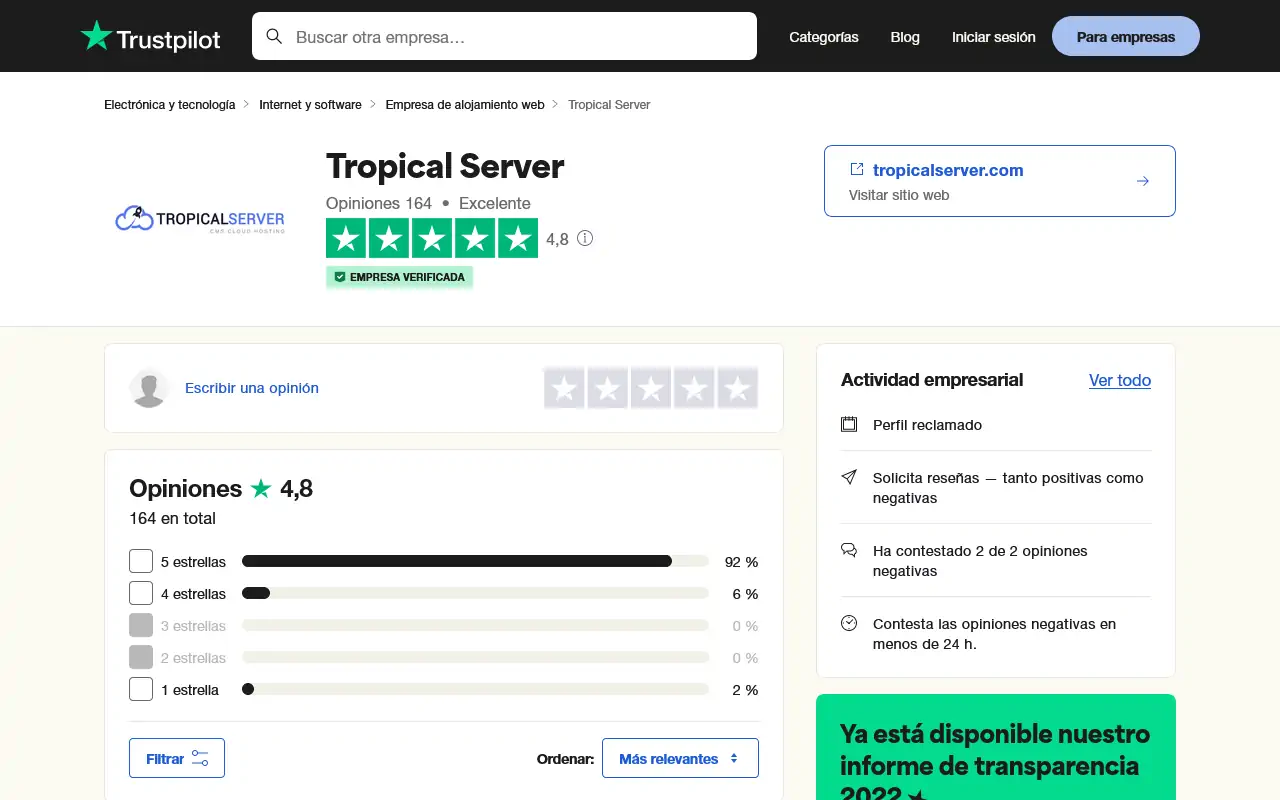Screen dimensions: 1280x800
Task: Select the fourth star in the review rating
Action: pyautogui.click(x=694, y=388)
